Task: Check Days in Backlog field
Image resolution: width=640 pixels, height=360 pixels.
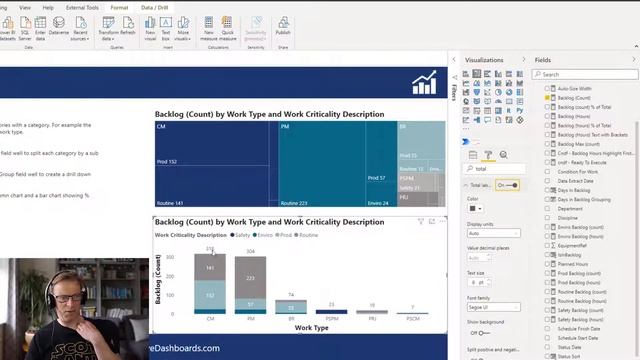Action: point(547,190)
